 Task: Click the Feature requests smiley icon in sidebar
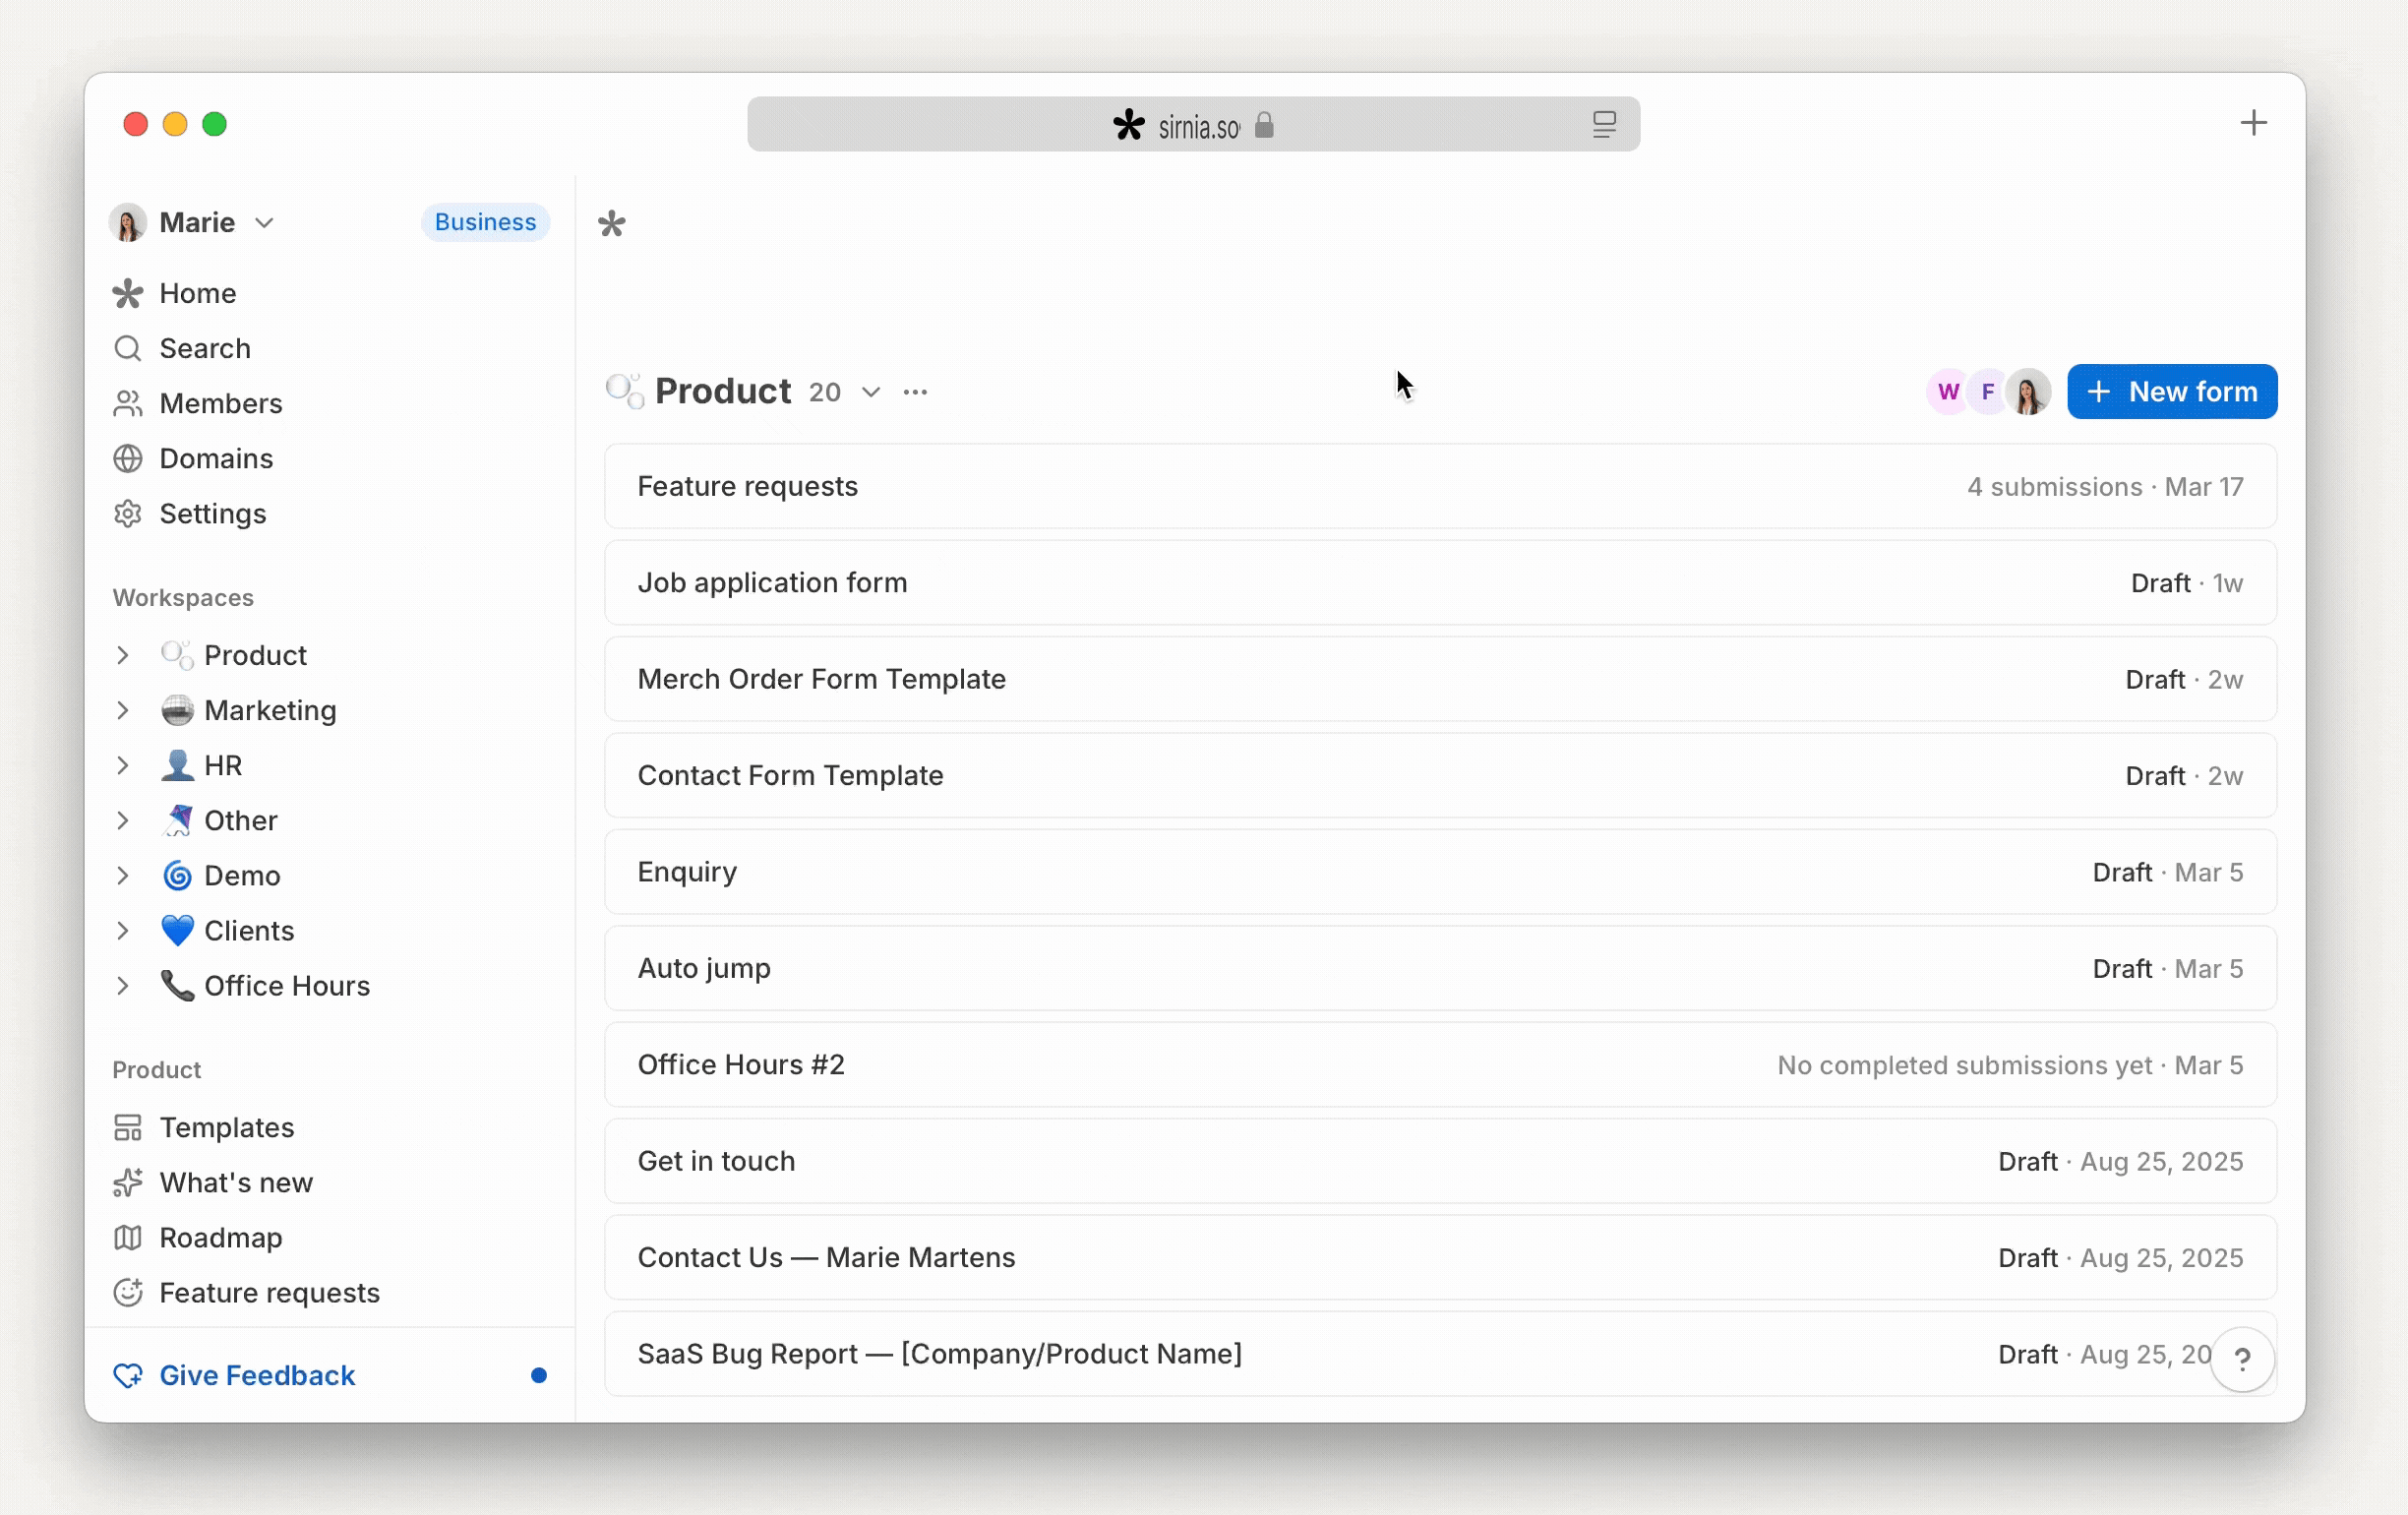[x=128, y=1292]
